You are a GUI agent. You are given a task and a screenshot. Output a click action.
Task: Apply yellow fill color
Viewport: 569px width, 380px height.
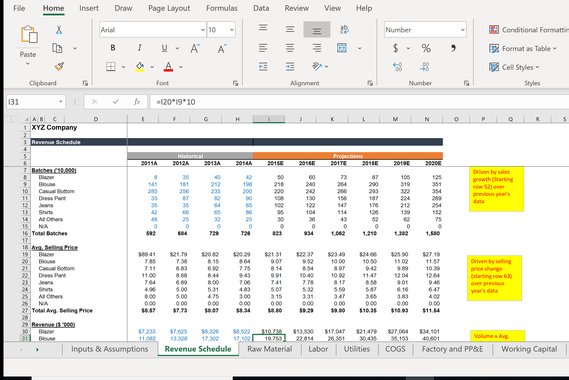(140, 66)
